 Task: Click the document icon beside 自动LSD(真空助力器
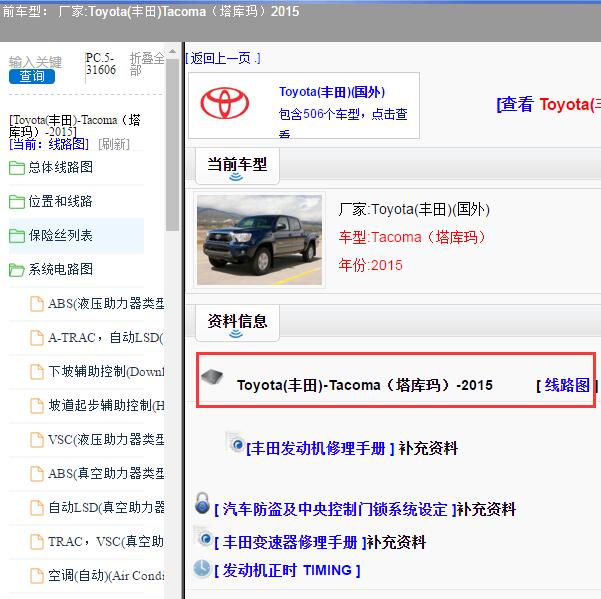[x=37, y=508]
